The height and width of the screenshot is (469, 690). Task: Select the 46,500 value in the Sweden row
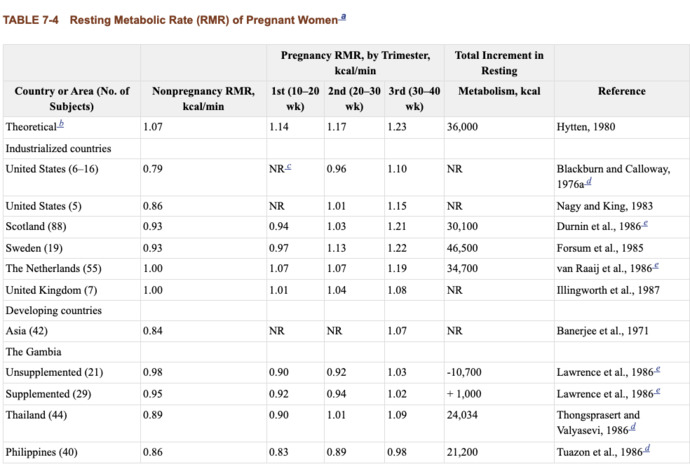click(x=462, y=248)
